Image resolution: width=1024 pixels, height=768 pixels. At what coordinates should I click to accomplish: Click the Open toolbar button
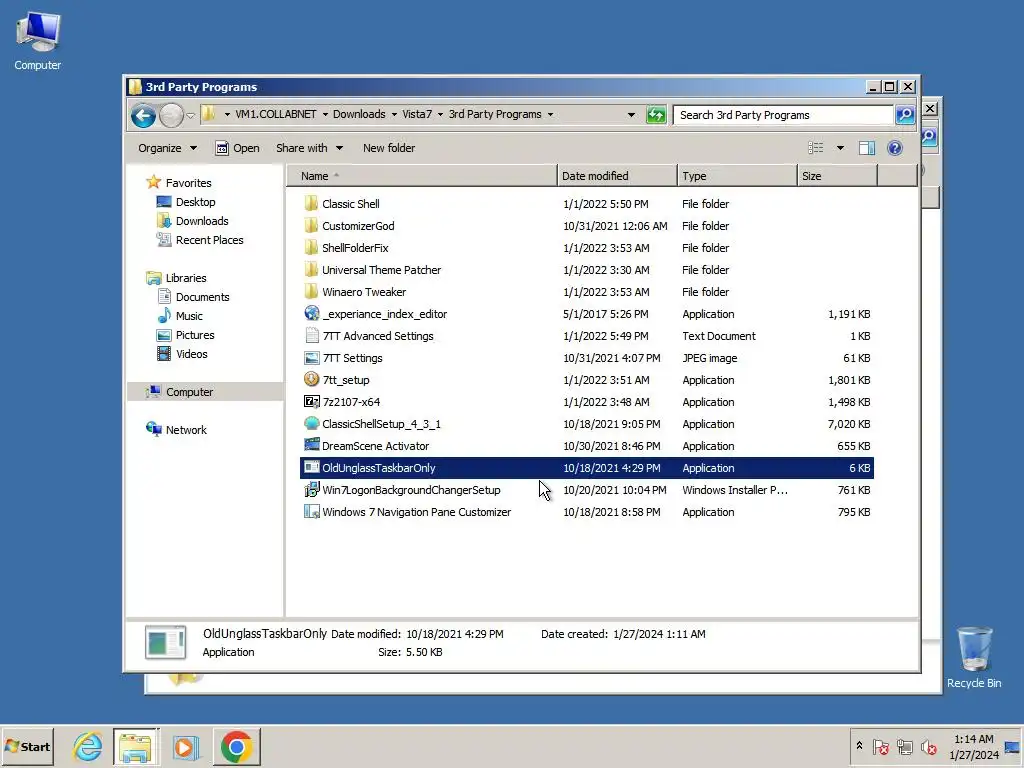coord(238,148)
